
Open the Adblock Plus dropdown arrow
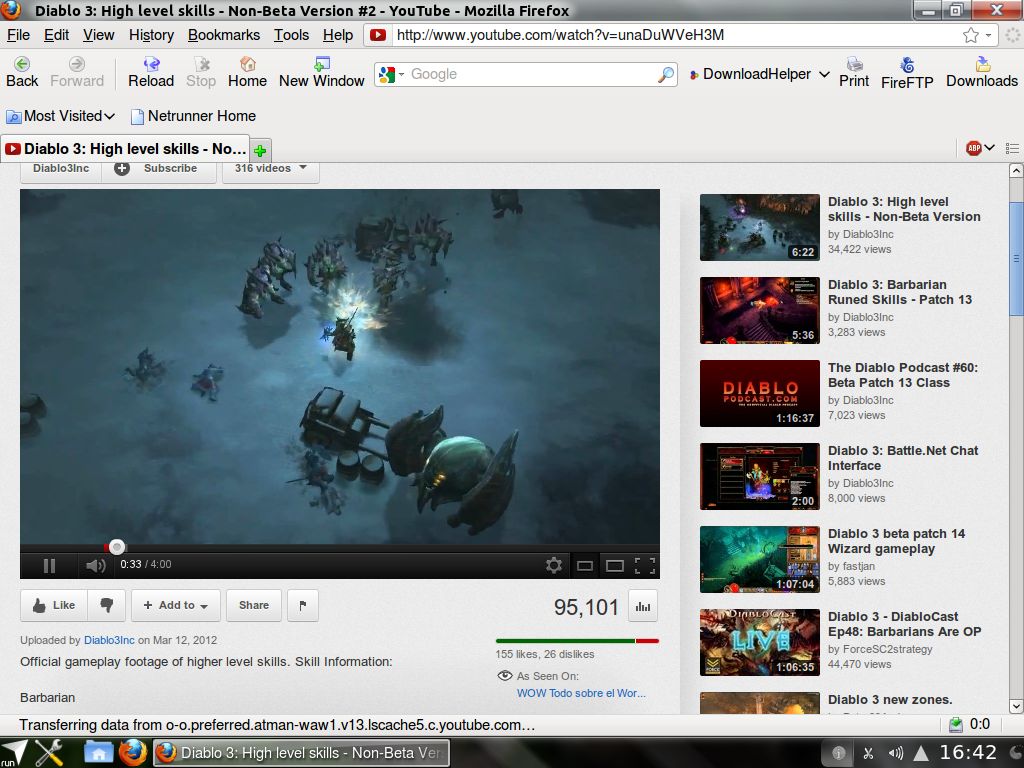[989, 148]
